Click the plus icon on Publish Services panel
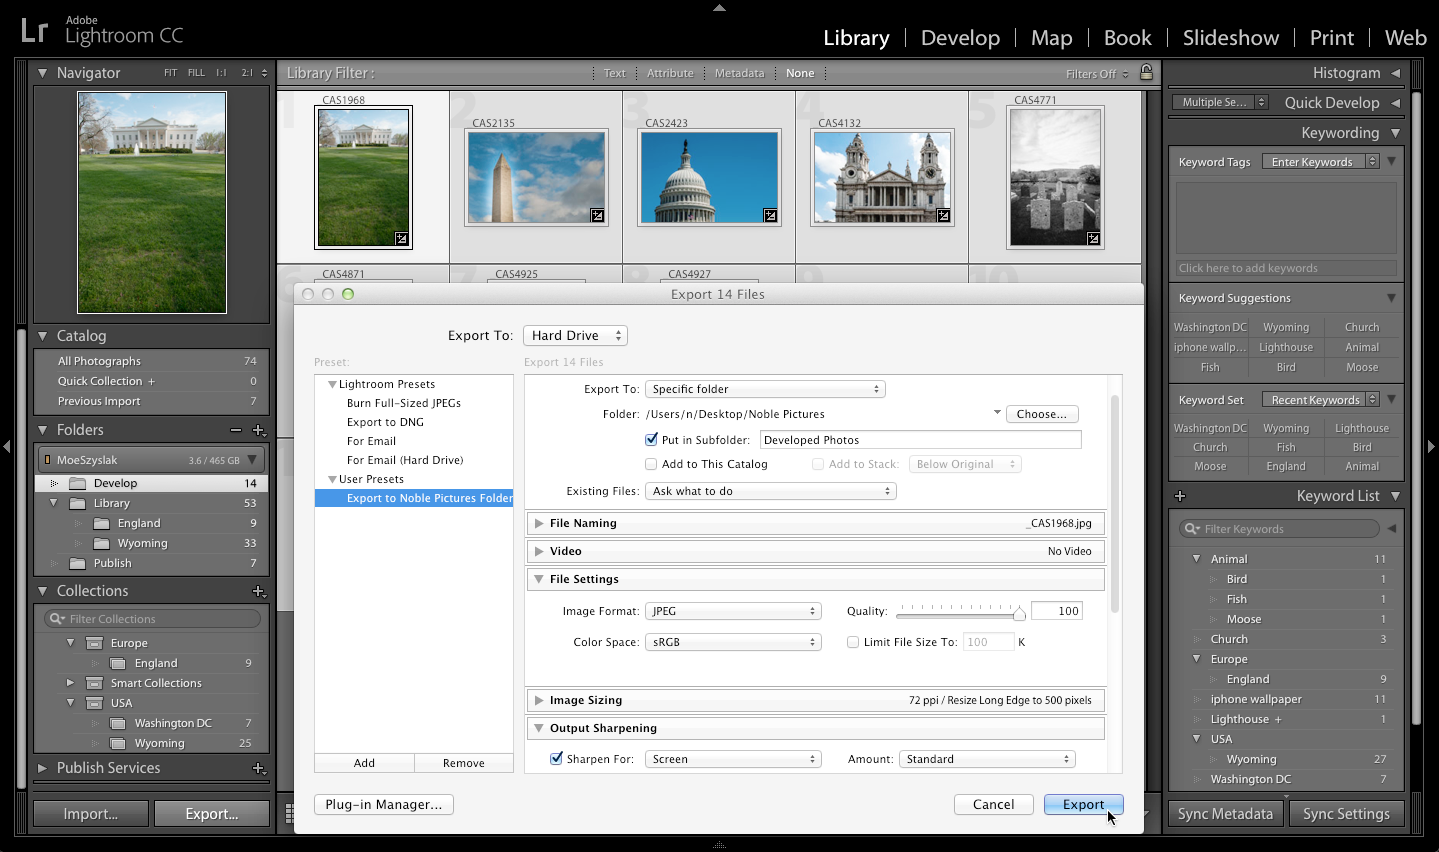Image resolution: width=1439 pixels, height=852 pixels. tap(259, 768)
